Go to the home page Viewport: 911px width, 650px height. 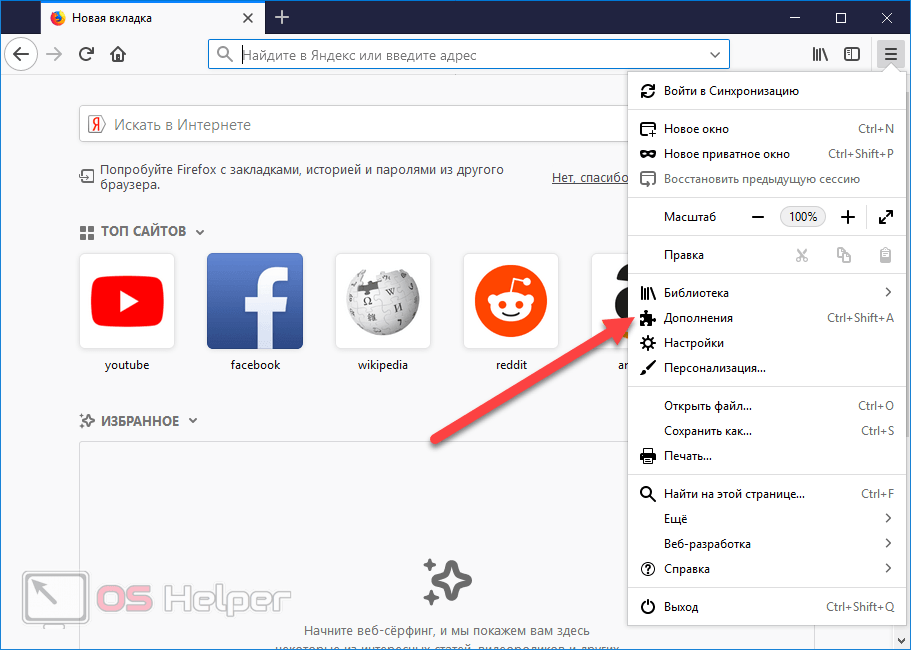tap(118, 54)
